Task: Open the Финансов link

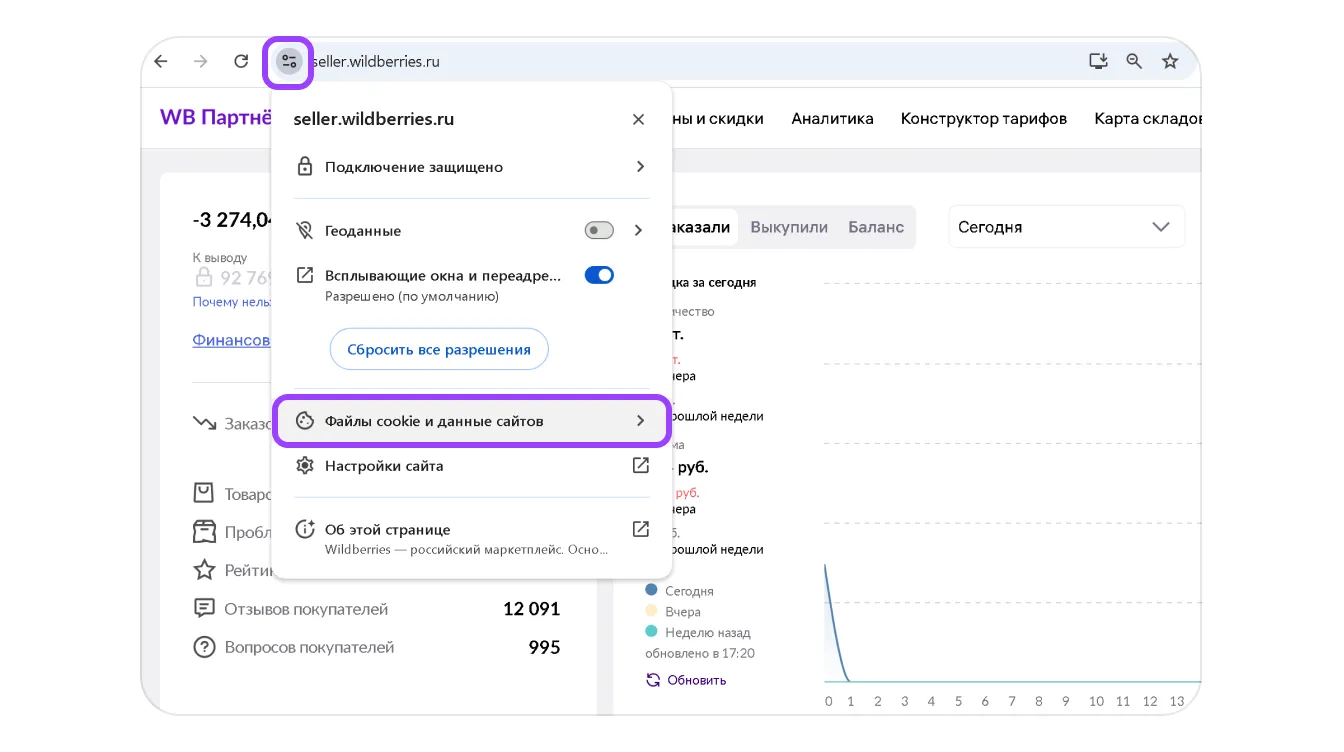Action: pos(232,340)
